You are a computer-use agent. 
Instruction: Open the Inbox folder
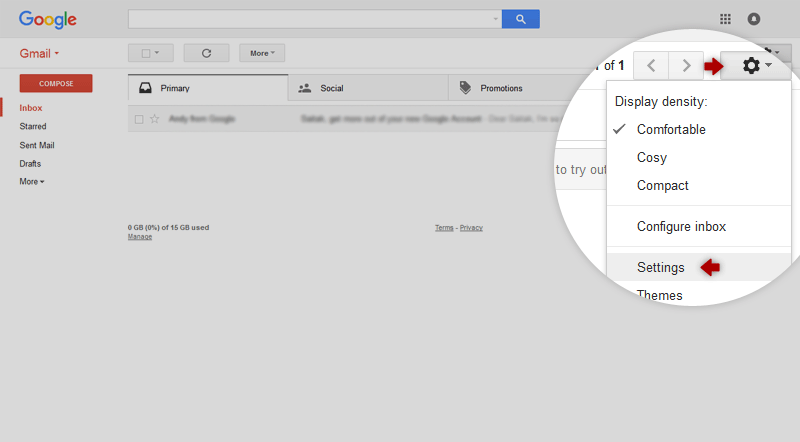[x=31, y=108]
